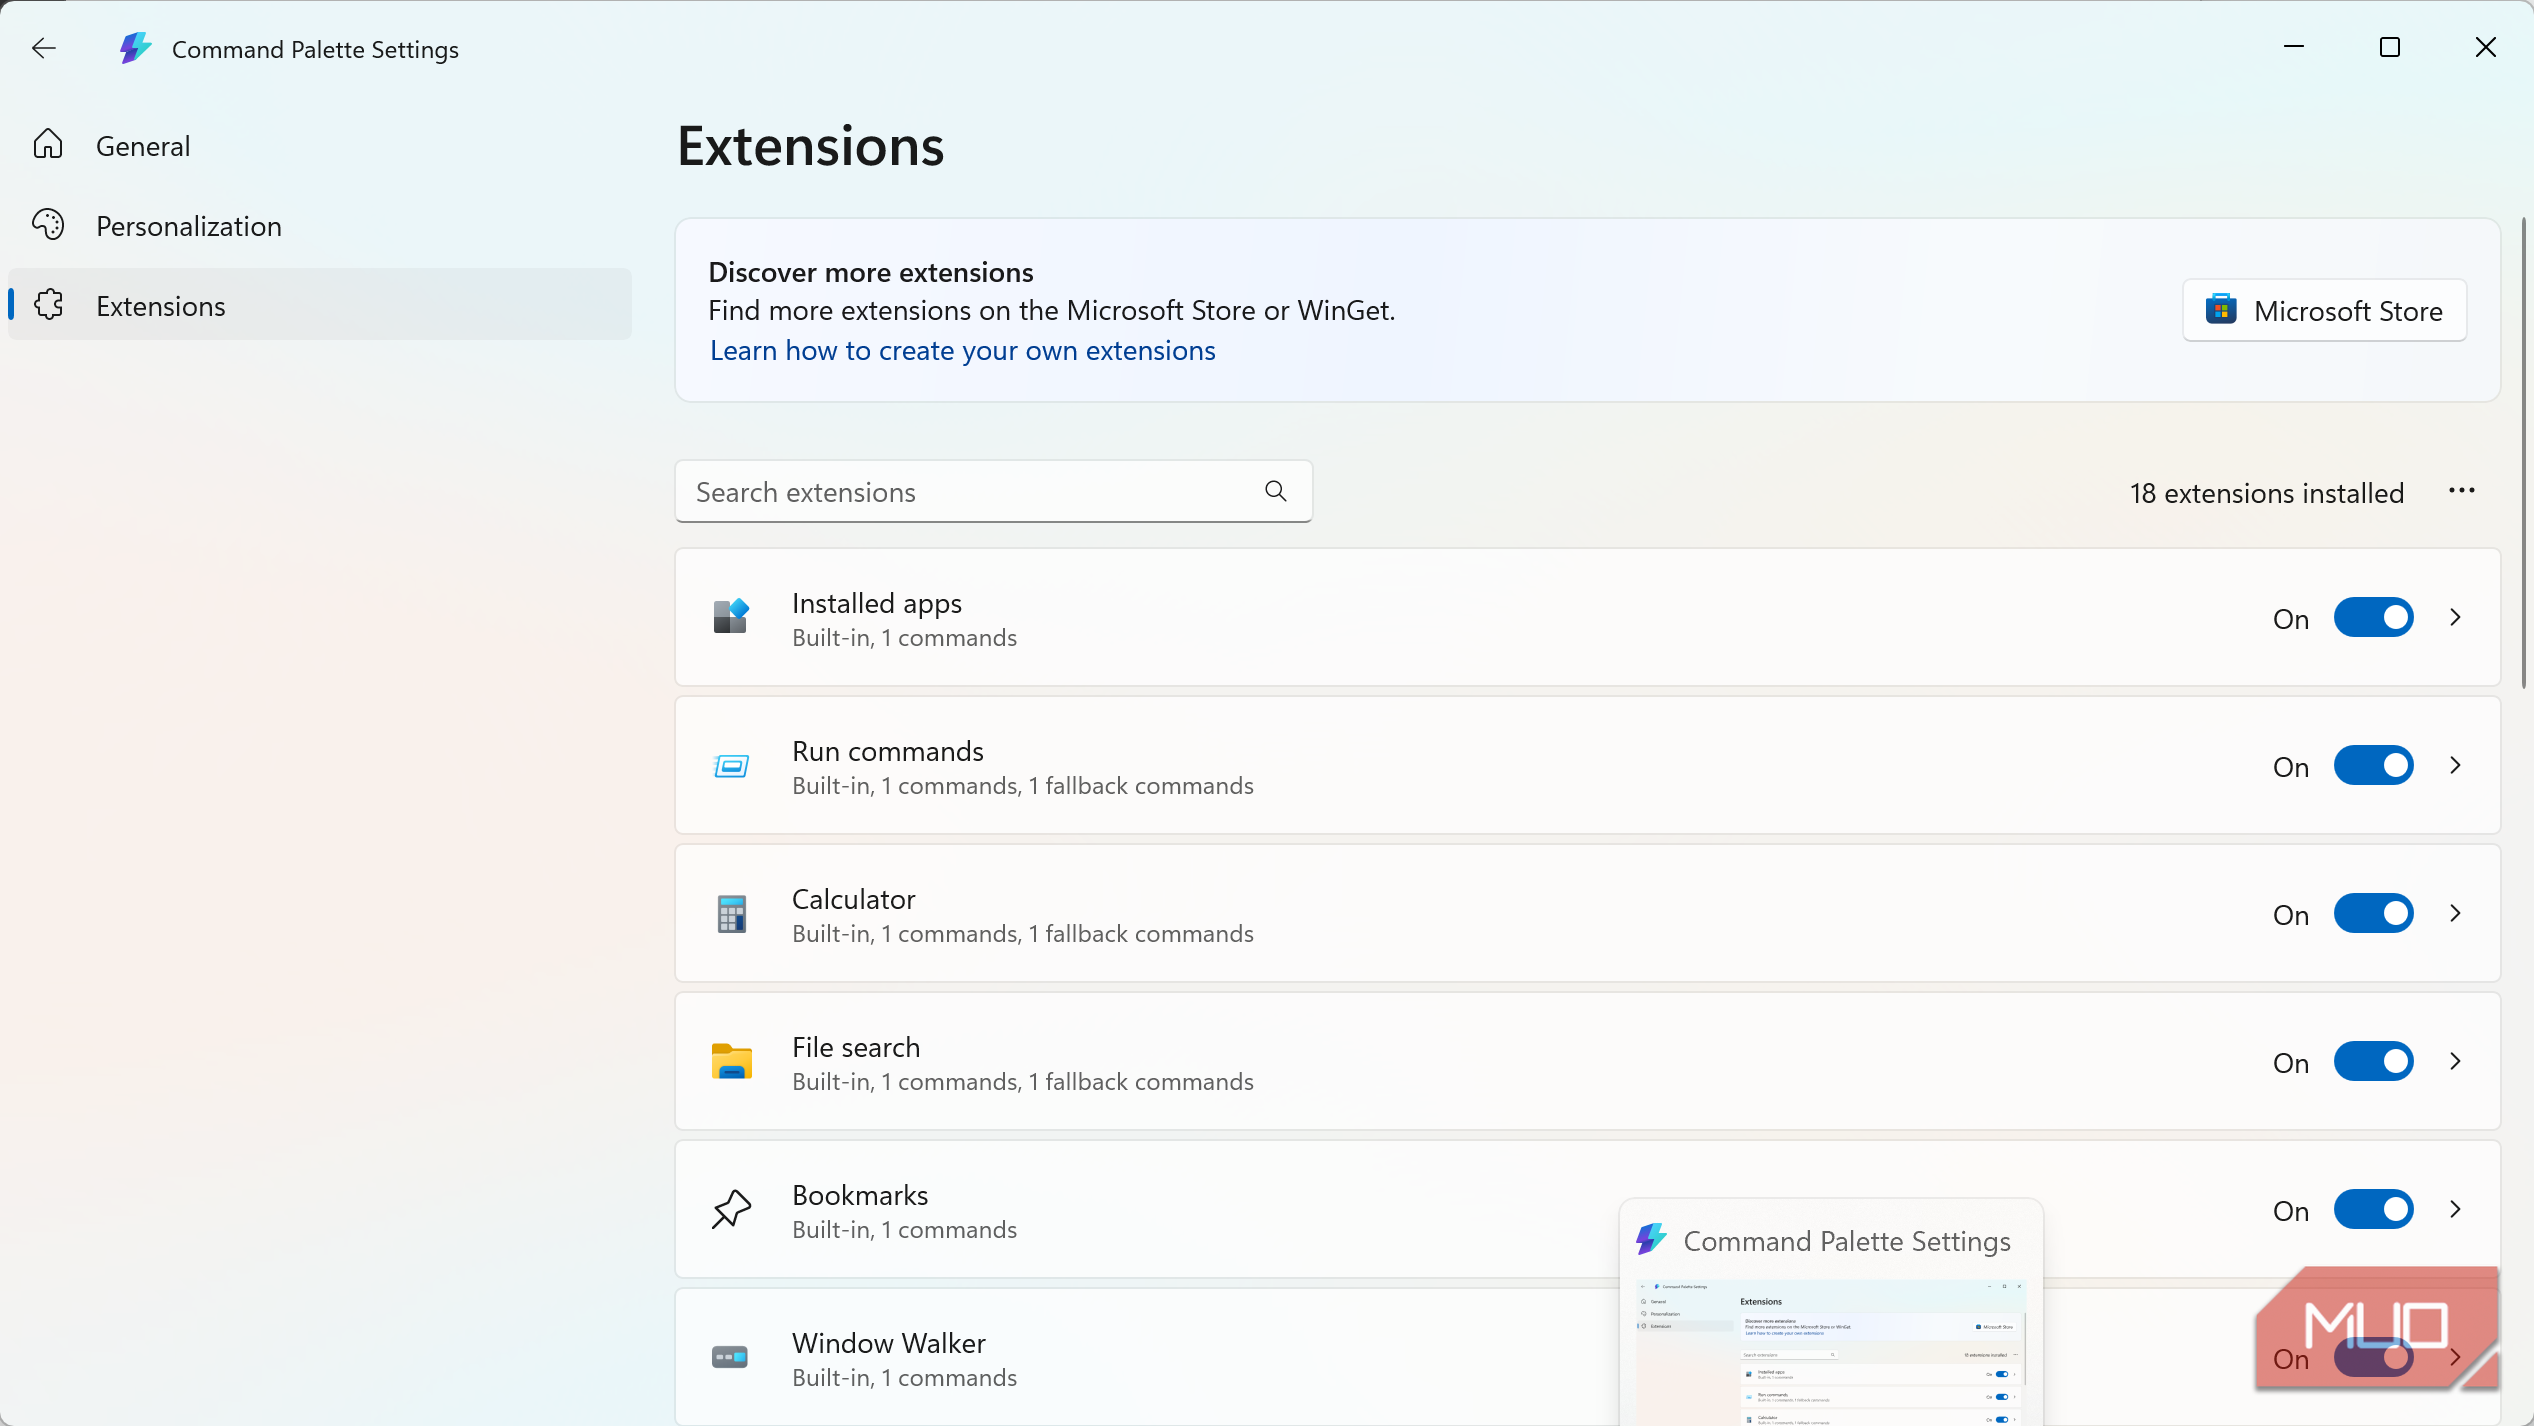Viewport: 2534px width, 1426px height.
Task: Click the Installed apps icon
Action: (x=731, y=616)
